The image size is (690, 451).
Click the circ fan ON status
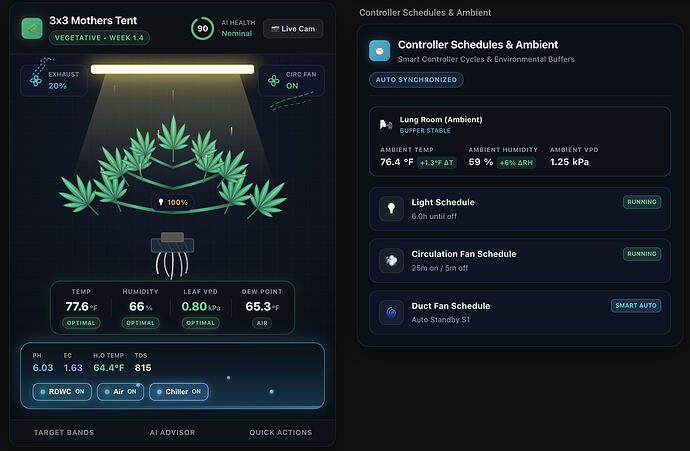[x=292, y=86]
